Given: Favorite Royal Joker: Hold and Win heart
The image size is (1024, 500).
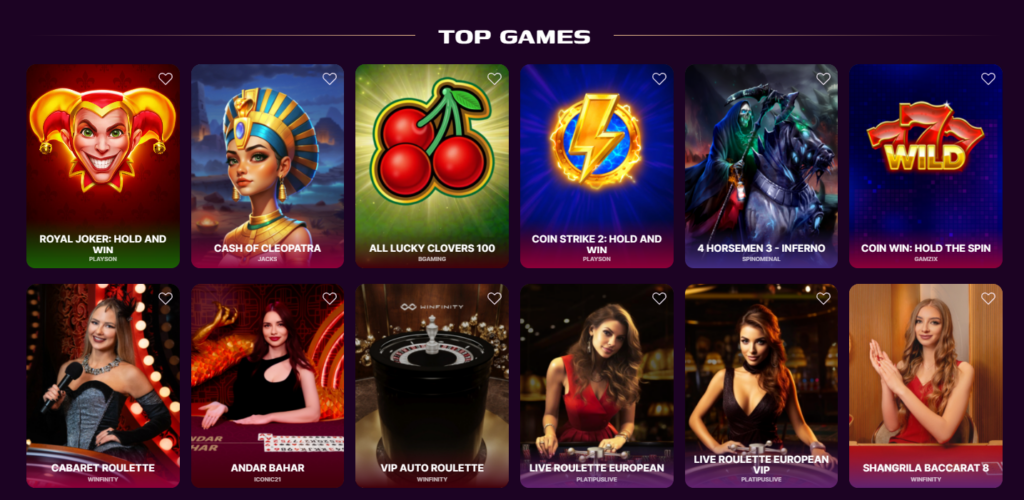Looking at the screenshot, I should pos(166,79).
